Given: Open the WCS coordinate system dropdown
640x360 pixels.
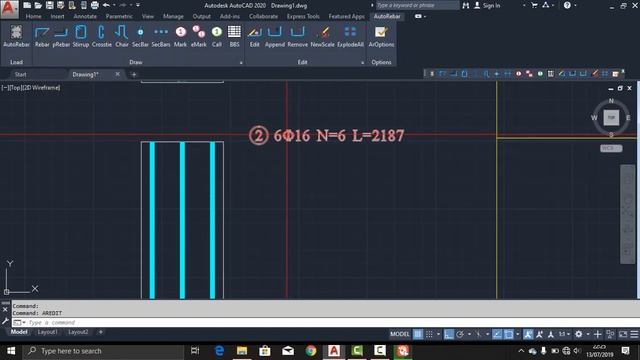Looking at the screenshot, I should [611, 148].
